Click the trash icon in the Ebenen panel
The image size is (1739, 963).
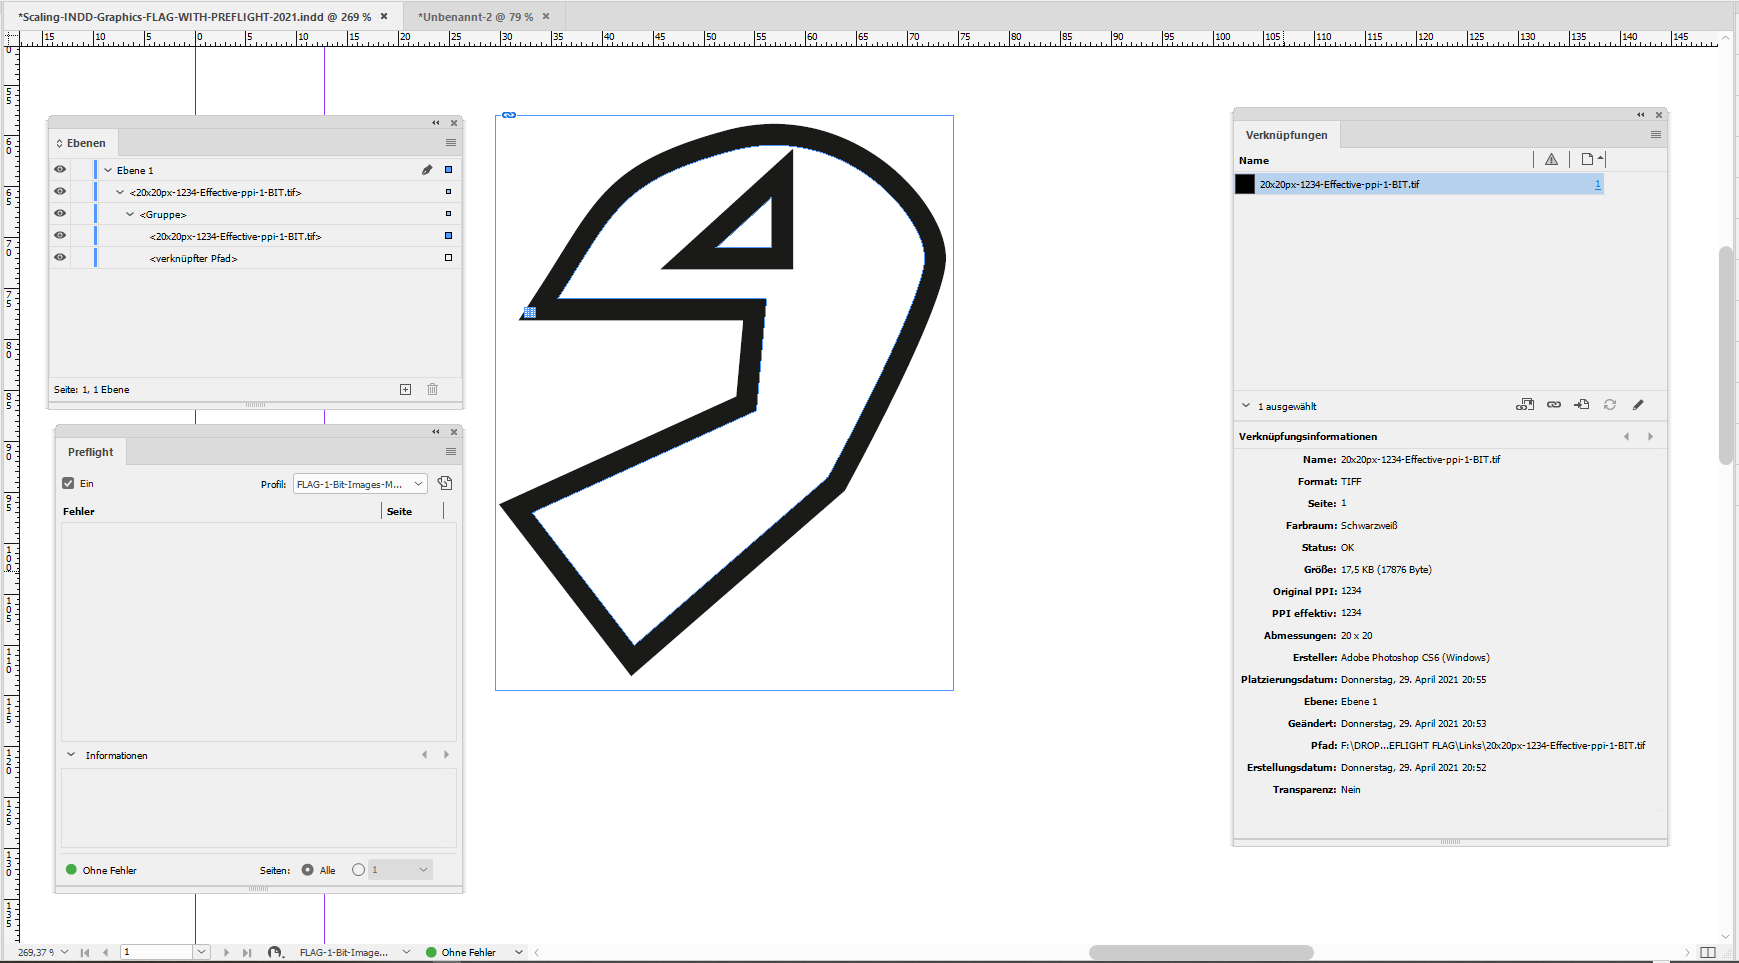click(433, 389)
